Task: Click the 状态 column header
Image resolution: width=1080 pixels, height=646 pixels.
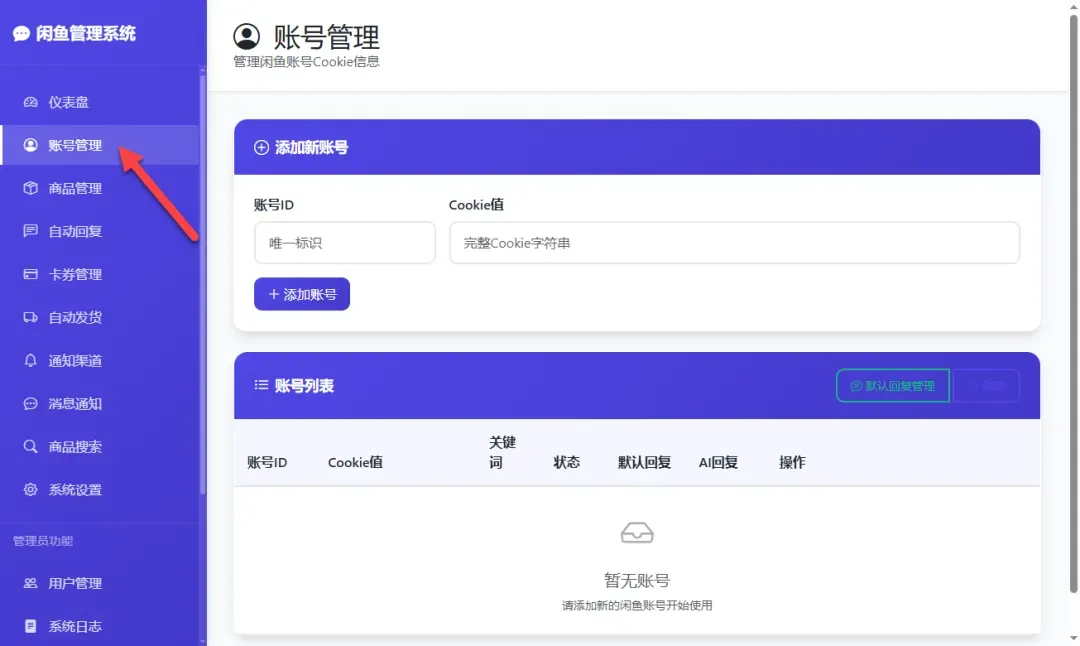Action: (567, 462)
